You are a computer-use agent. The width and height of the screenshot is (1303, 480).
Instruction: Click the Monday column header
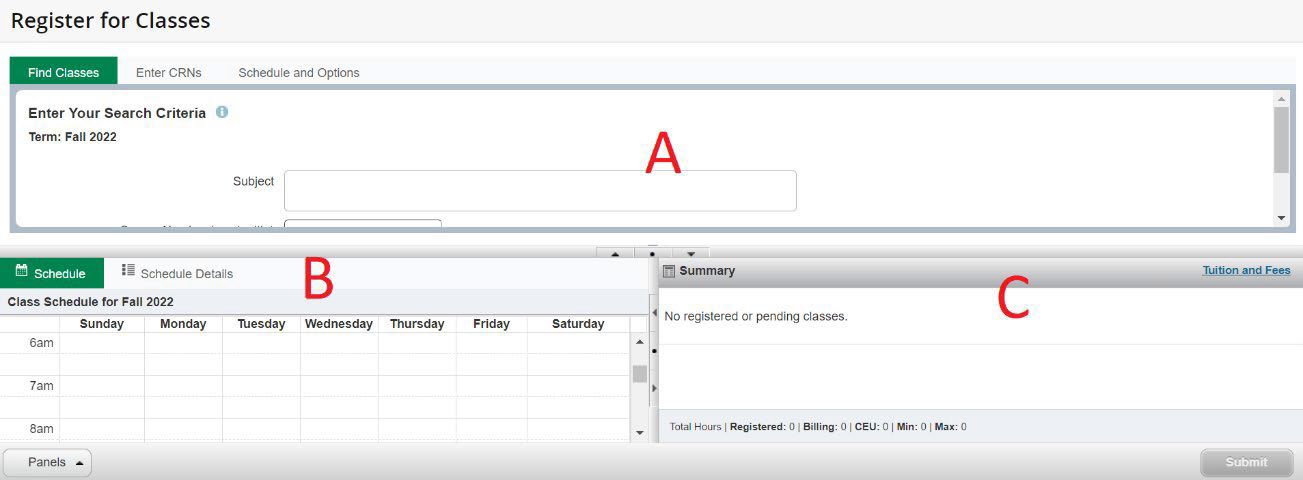[183, 323]
